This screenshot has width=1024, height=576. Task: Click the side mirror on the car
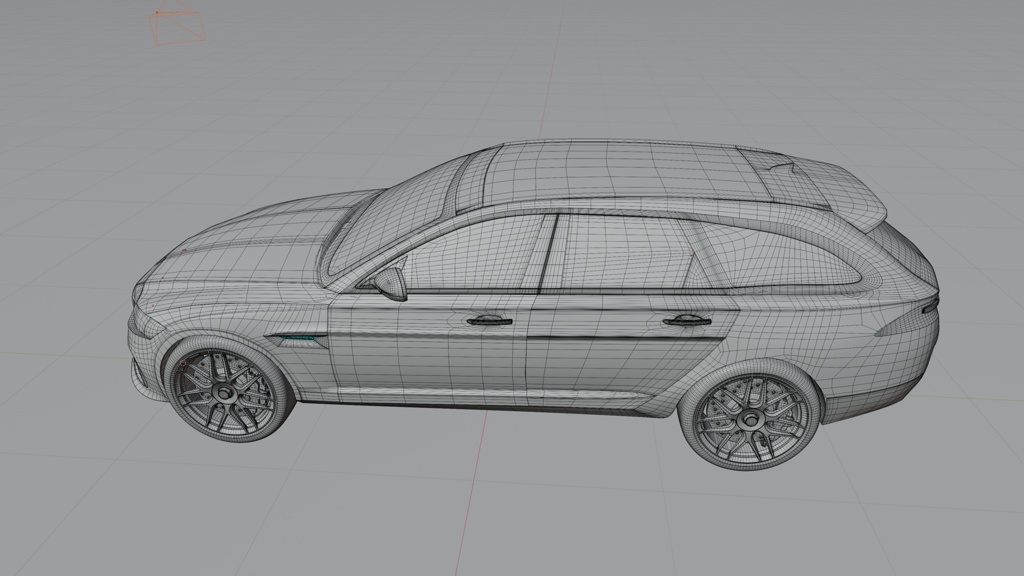pos(390,283)
